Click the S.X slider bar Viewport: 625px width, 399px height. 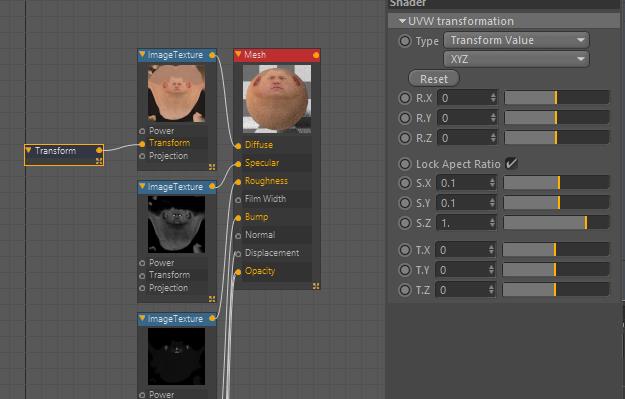point(556,183)
